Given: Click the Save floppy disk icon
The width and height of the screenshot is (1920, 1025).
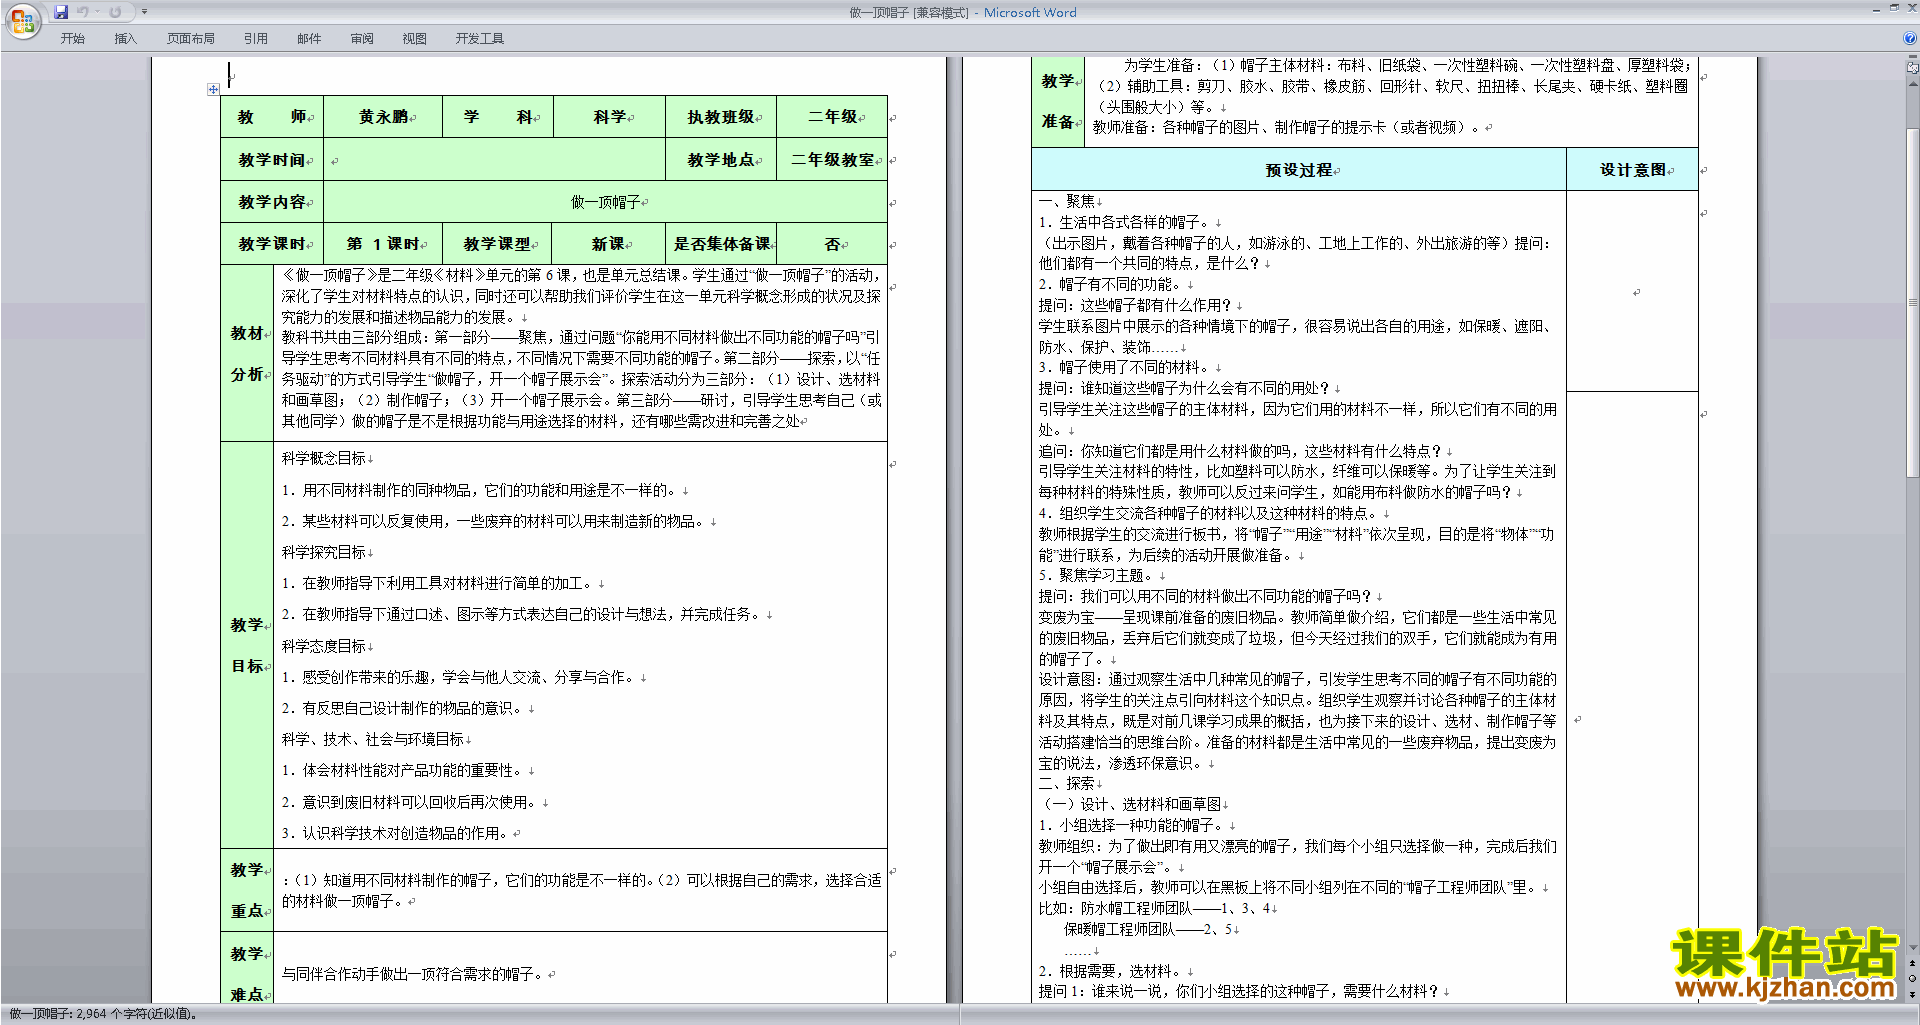Looking at the screenshot, I should pyautogui.click(x=61, y=12).
